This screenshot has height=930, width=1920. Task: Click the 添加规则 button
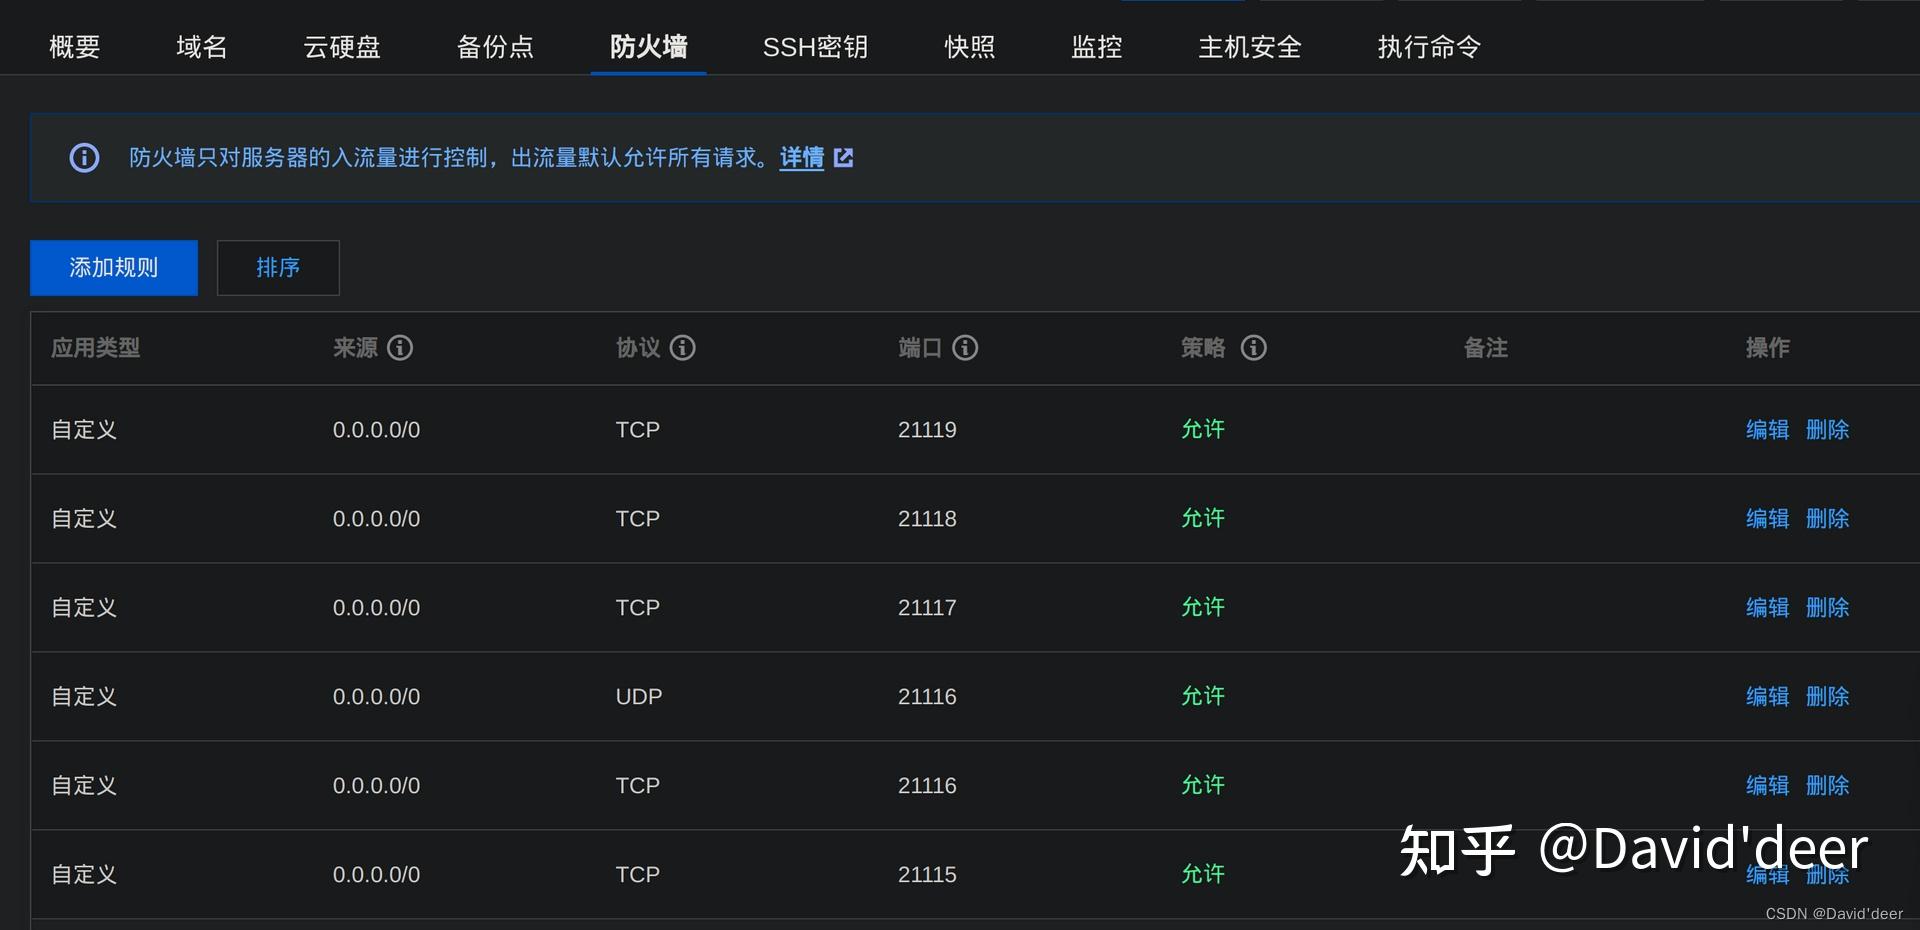click(114, 268)
